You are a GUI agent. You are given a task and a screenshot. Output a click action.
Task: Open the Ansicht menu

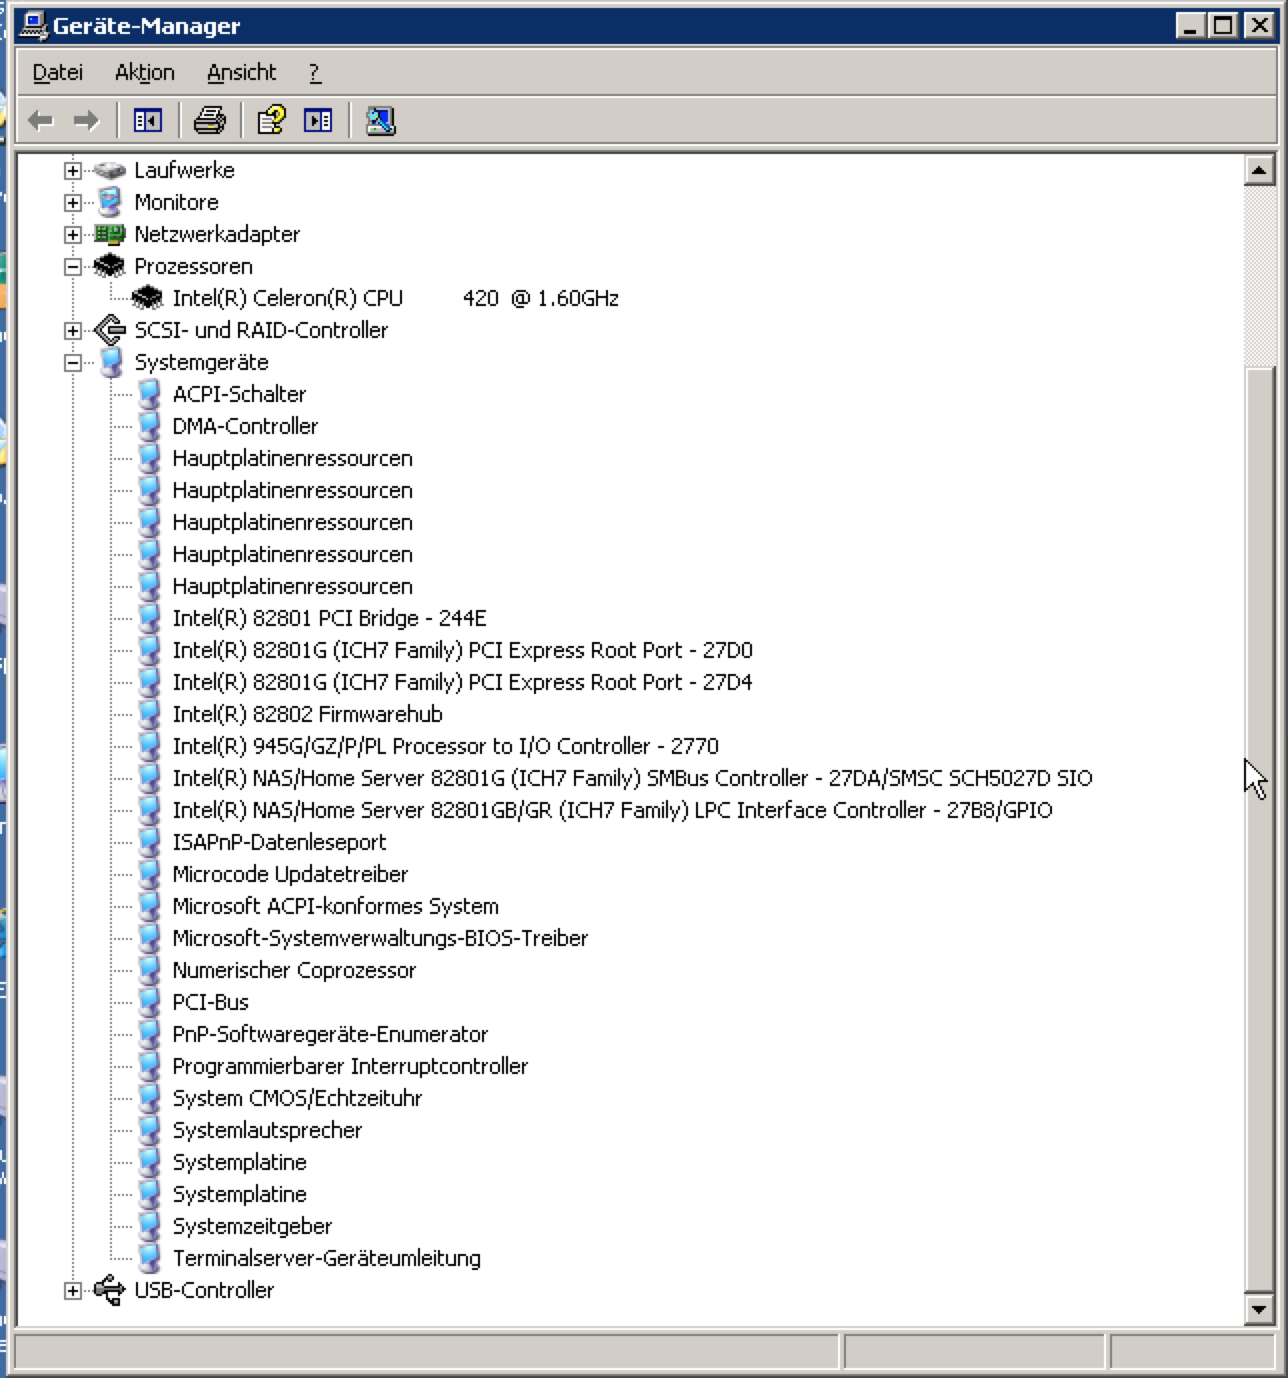point(241,72)
